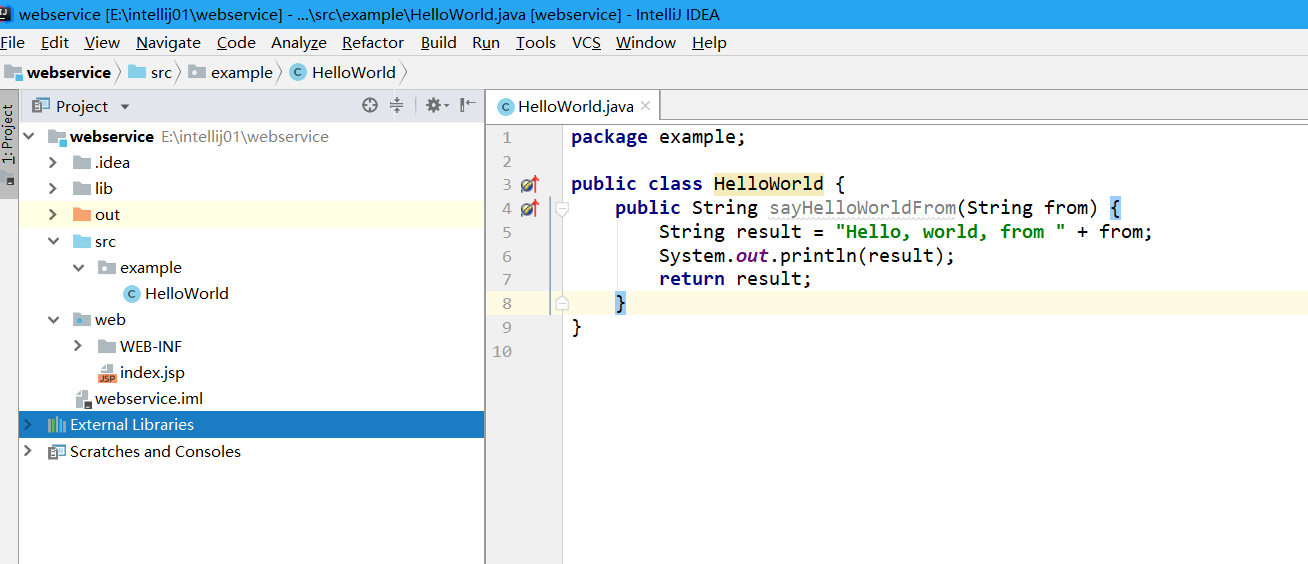
Task: Expand the WEB-INF folder
Action: [78, 346]
